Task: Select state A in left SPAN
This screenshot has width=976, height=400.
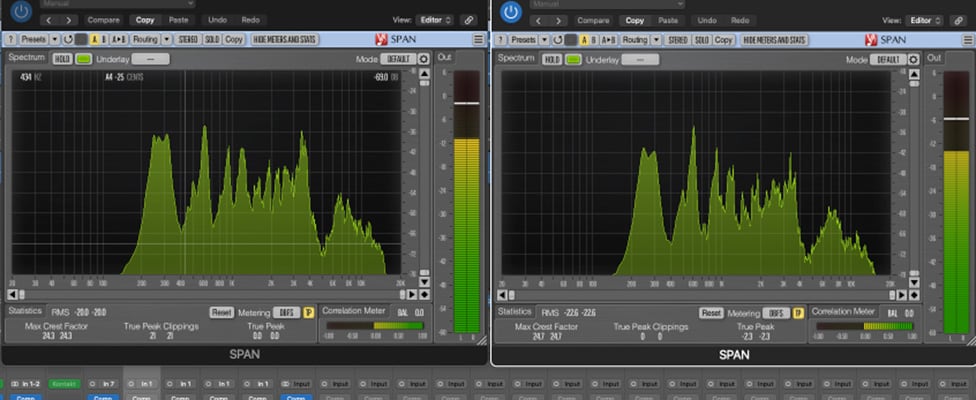Action: (95, 39)
